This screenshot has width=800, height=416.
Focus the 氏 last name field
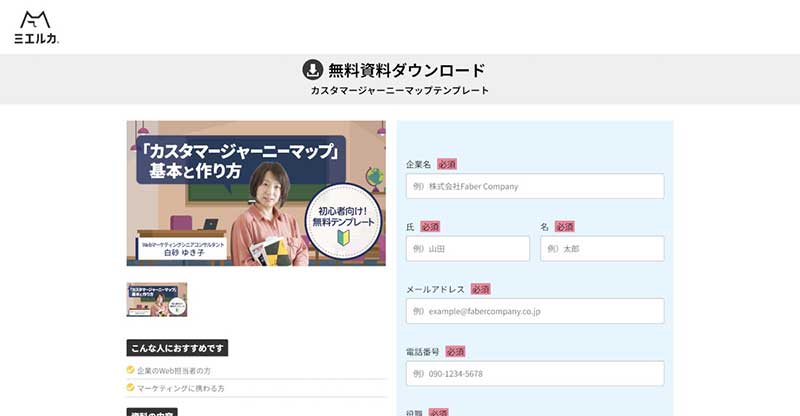(468, 249)
